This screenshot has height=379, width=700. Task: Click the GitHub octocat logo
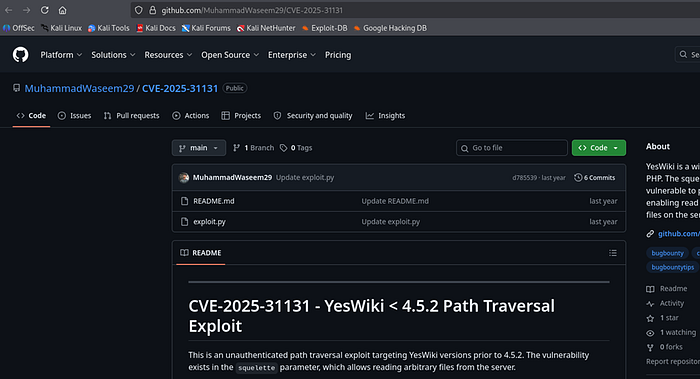pyautogui.click(x=20, y=54)
